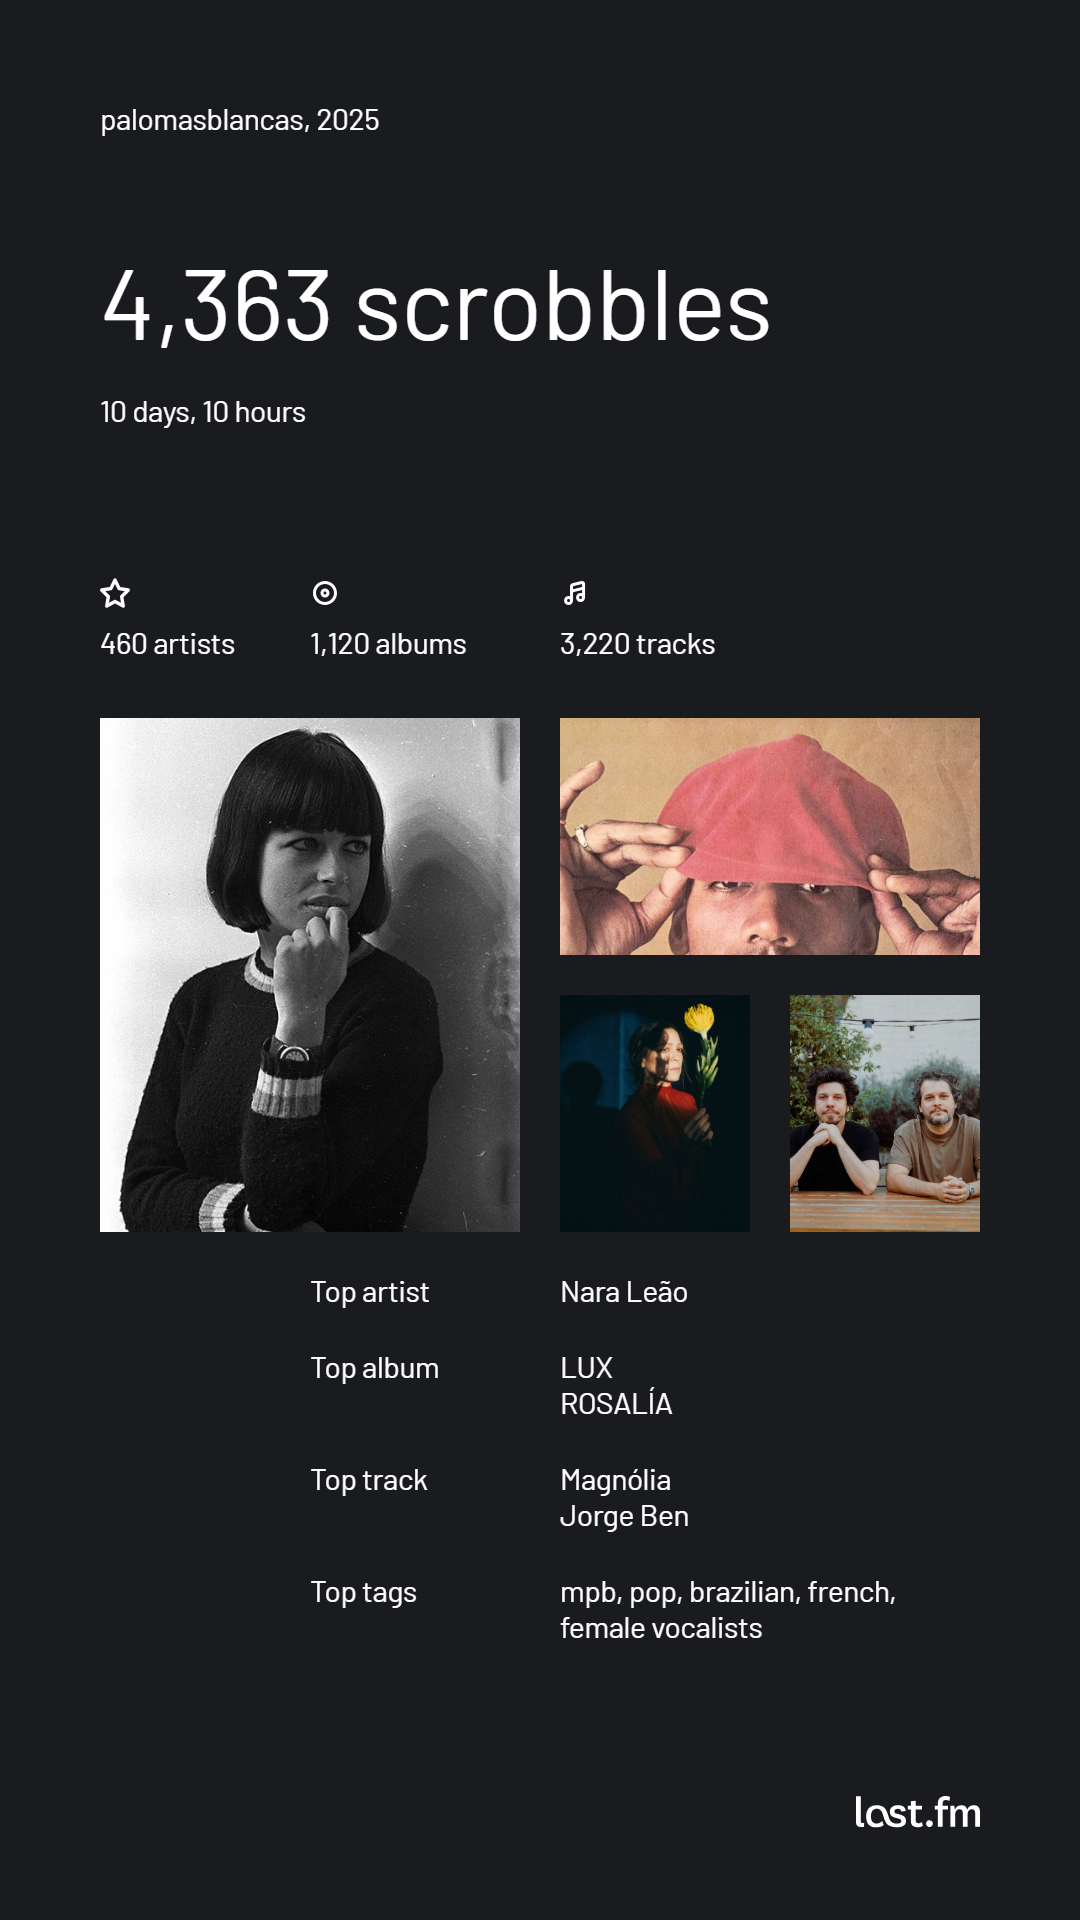Click the star icon above artists count
The image size is (1080, 1920).
(115, 594)
